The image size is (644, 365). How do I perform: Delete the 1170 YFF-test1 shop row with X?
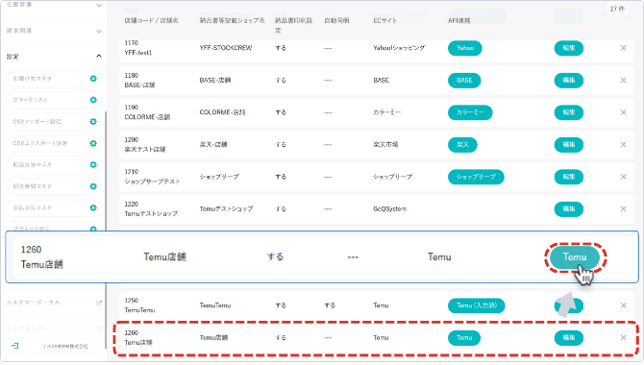pos(623,48)
